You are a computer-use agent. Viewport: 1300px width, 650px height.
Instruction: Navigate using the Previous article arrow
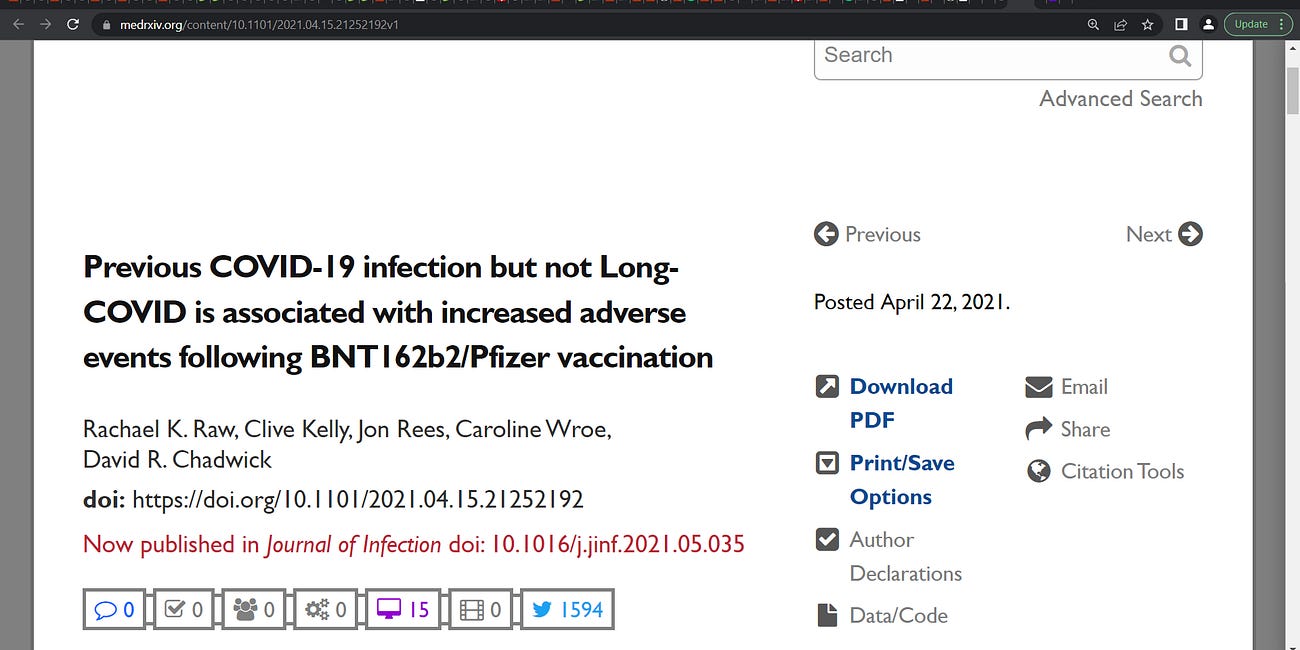(x=826, y=234)
